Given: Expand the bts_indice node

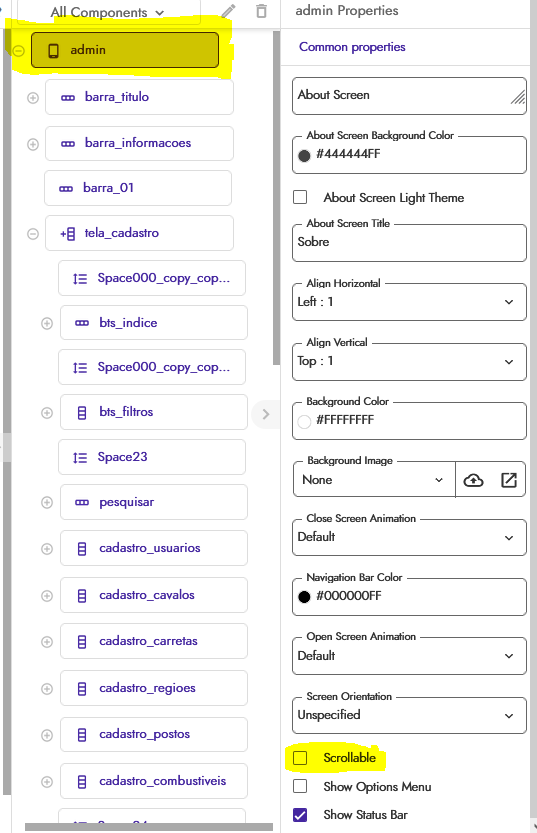Looking at the screenshot, I should 47,324.
